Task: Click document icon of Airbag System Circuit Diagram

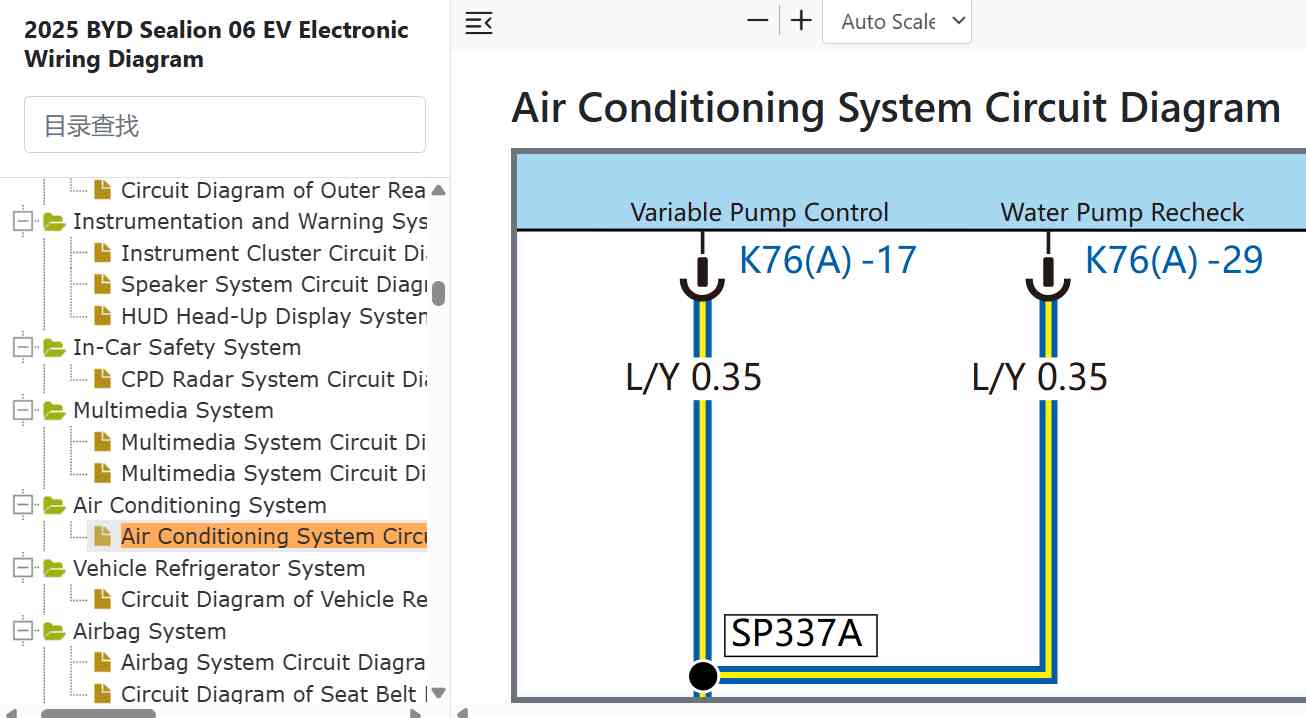Action: 102,662
